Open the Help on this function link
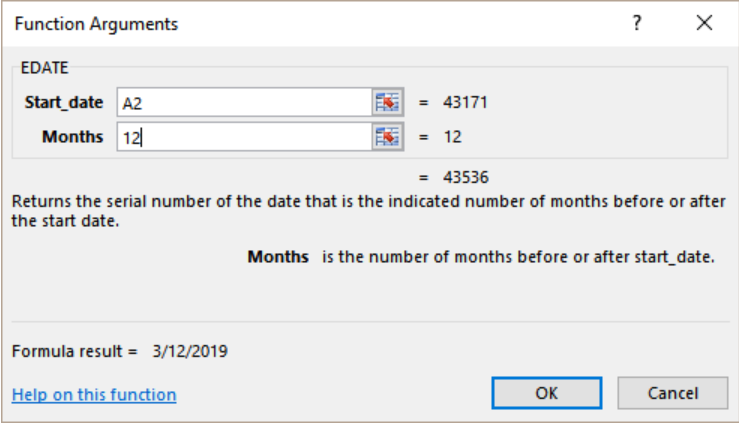 click(94, 394)
